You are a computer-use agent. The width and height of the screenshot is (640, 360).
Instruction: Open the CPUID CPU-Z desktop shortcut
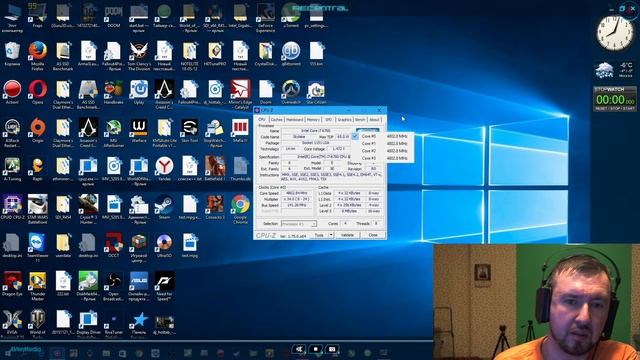tap(12, 205)
